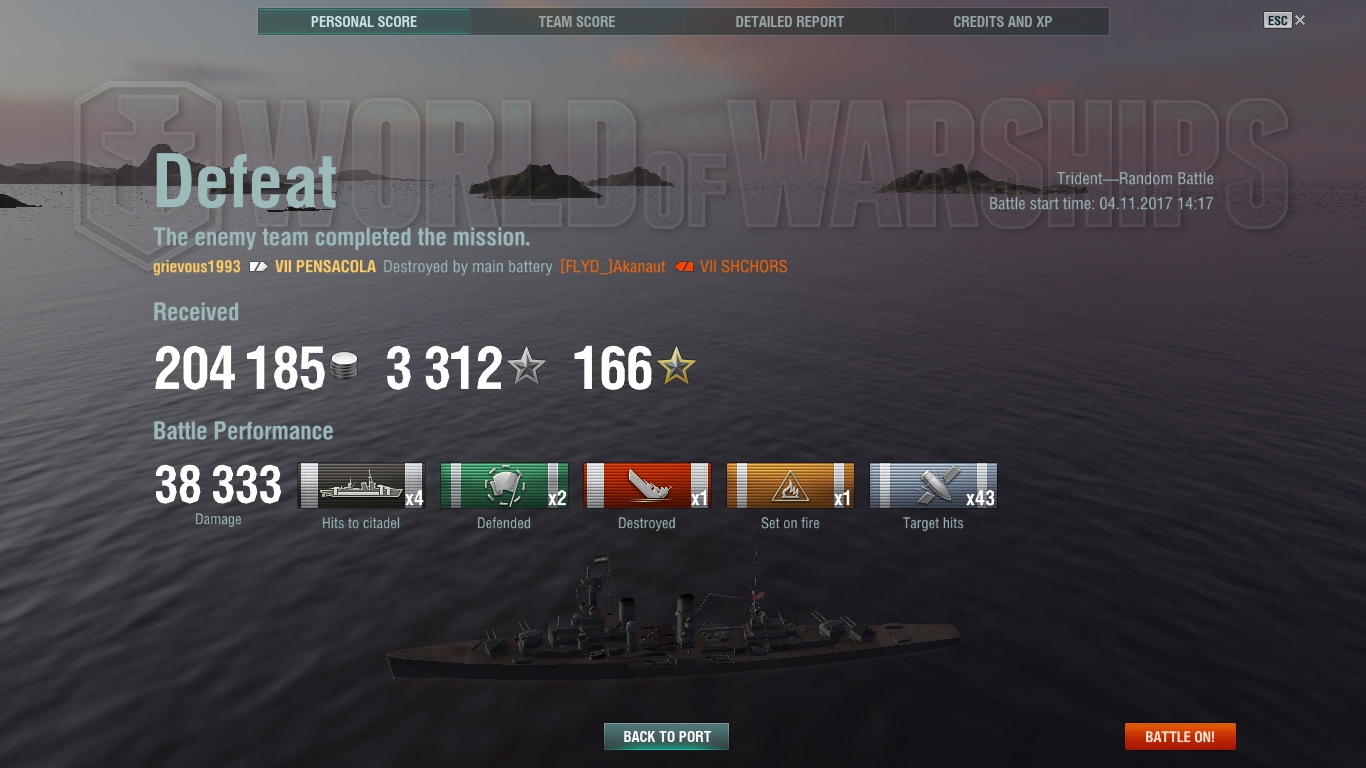Click the Hits to citadel ribbon icon

(x=361, y=486)
